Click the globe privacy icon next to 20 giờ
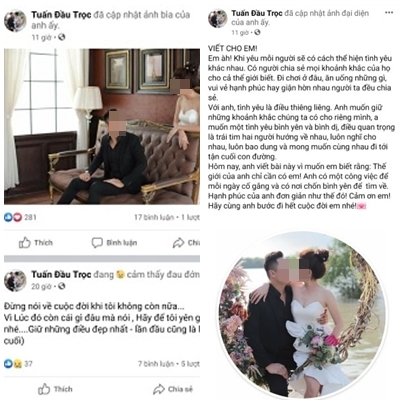Screen dimensions: 404x404 click(61, 286)
